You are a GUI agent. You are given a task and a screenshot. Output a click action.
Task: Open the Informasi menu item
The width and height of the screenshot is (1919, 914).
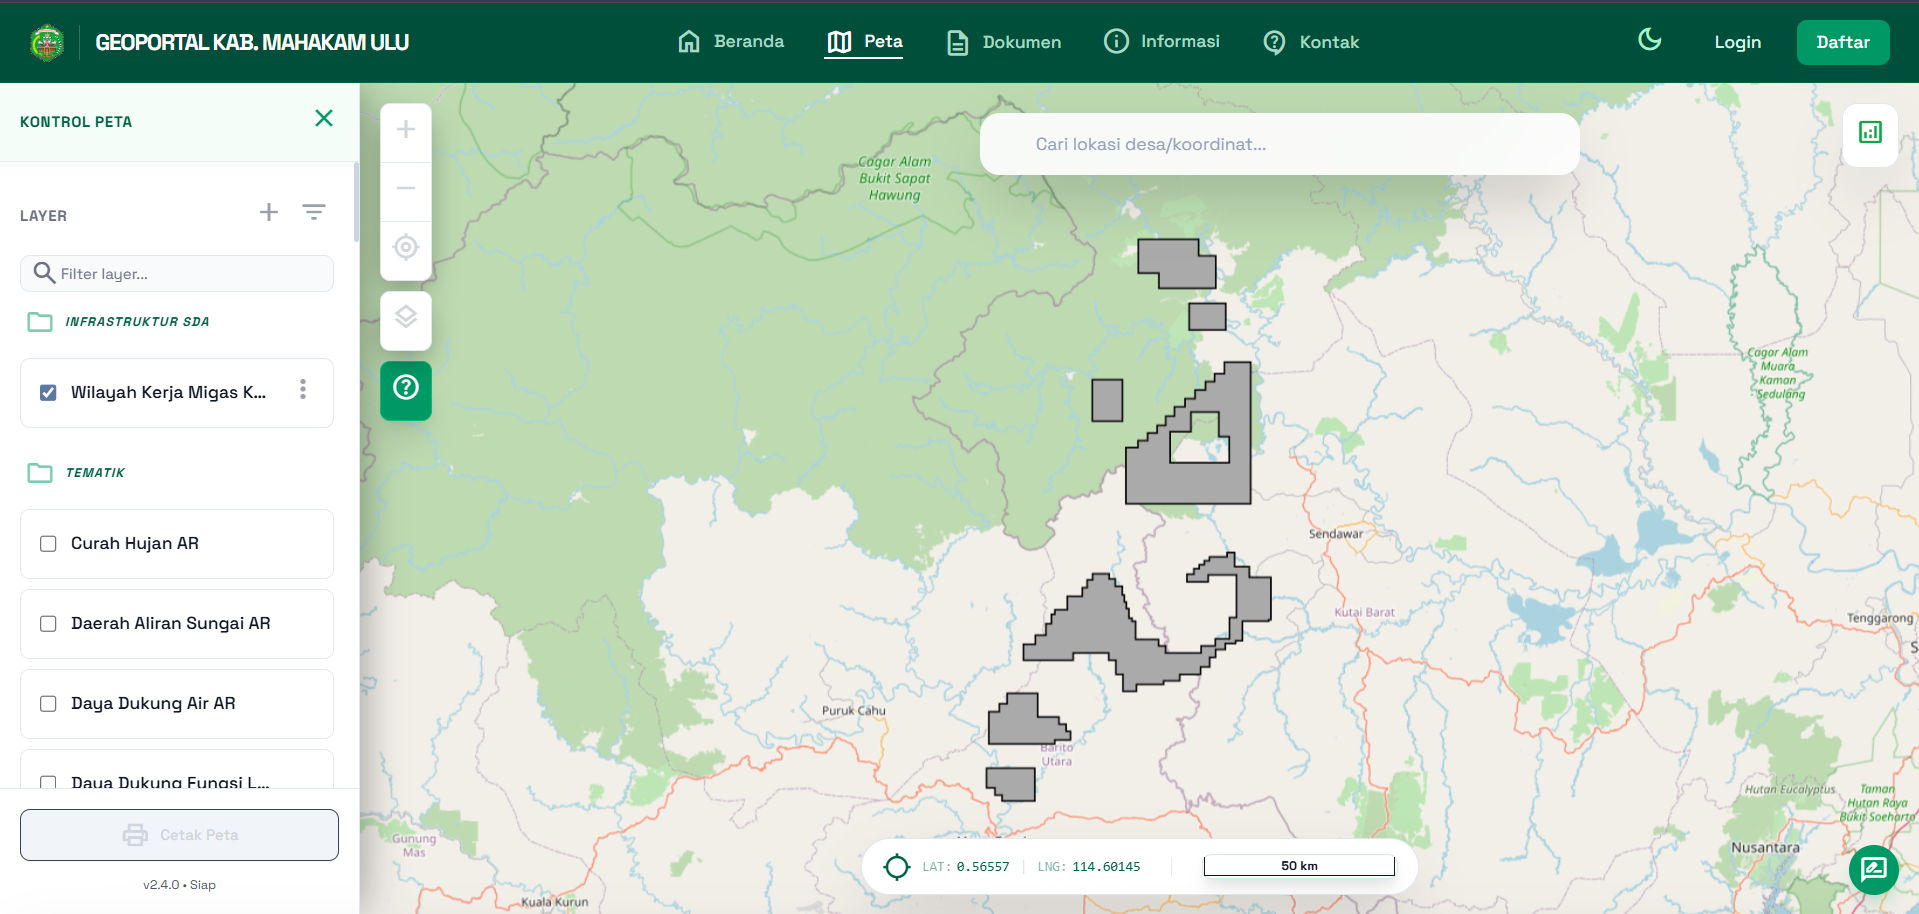click(x=1162, y=42)
